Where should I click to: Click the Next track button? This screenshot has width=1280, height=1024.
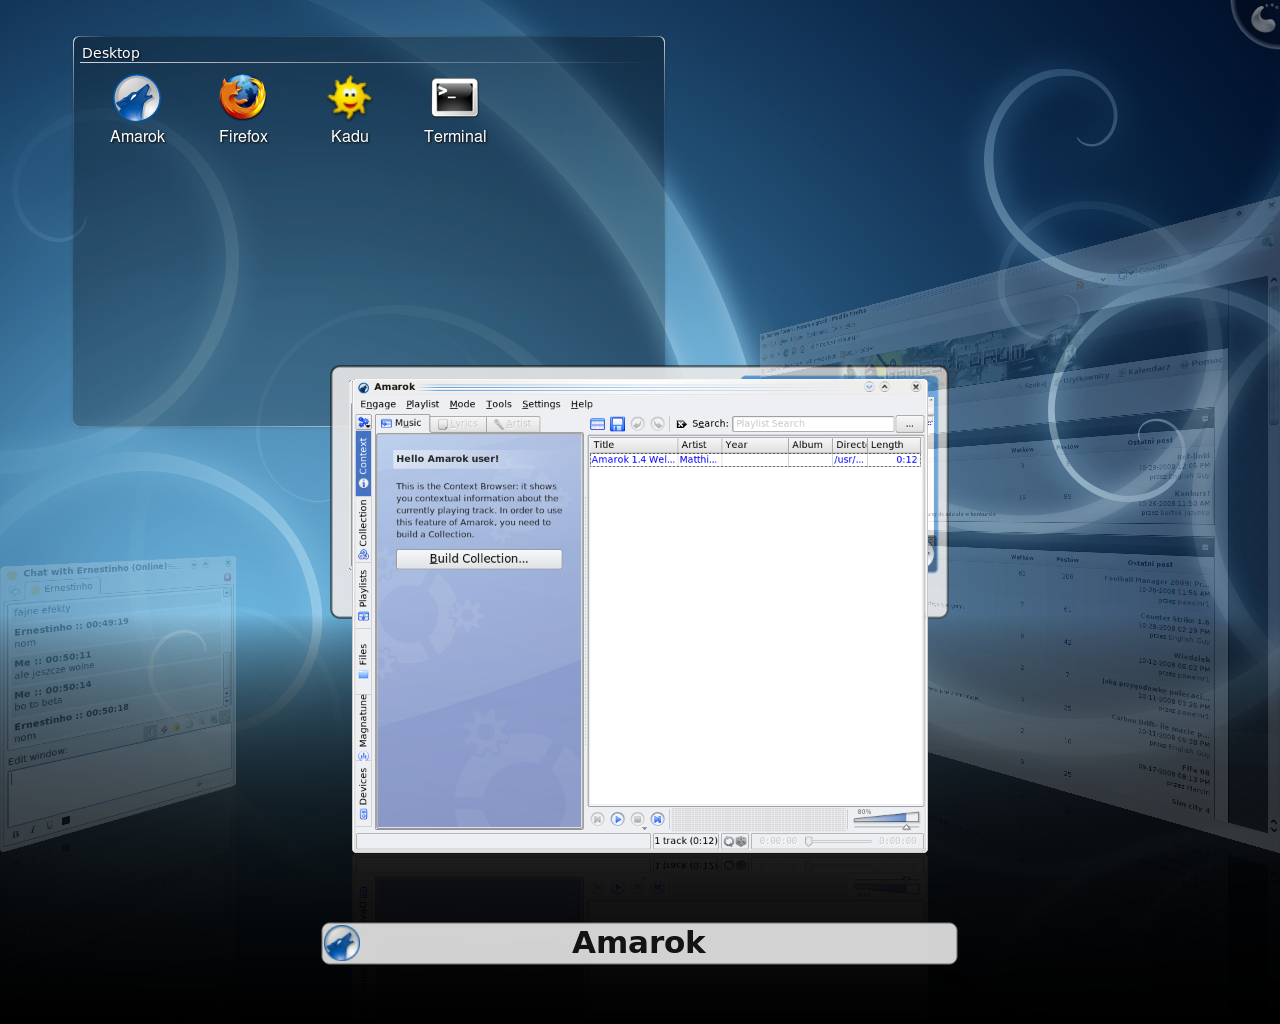coord(657,819)
